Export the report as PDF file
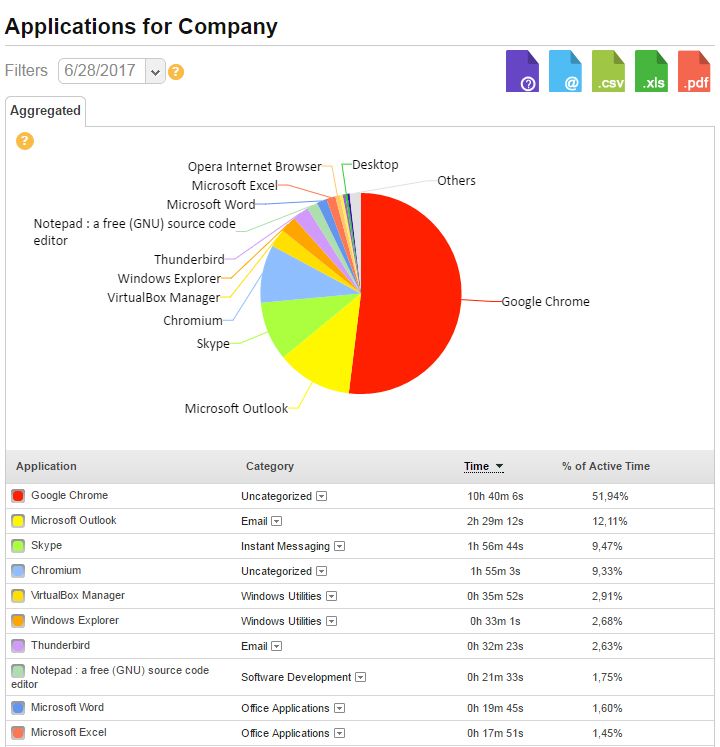Viewport: 720px width, 747px height. tap(694, 71)
